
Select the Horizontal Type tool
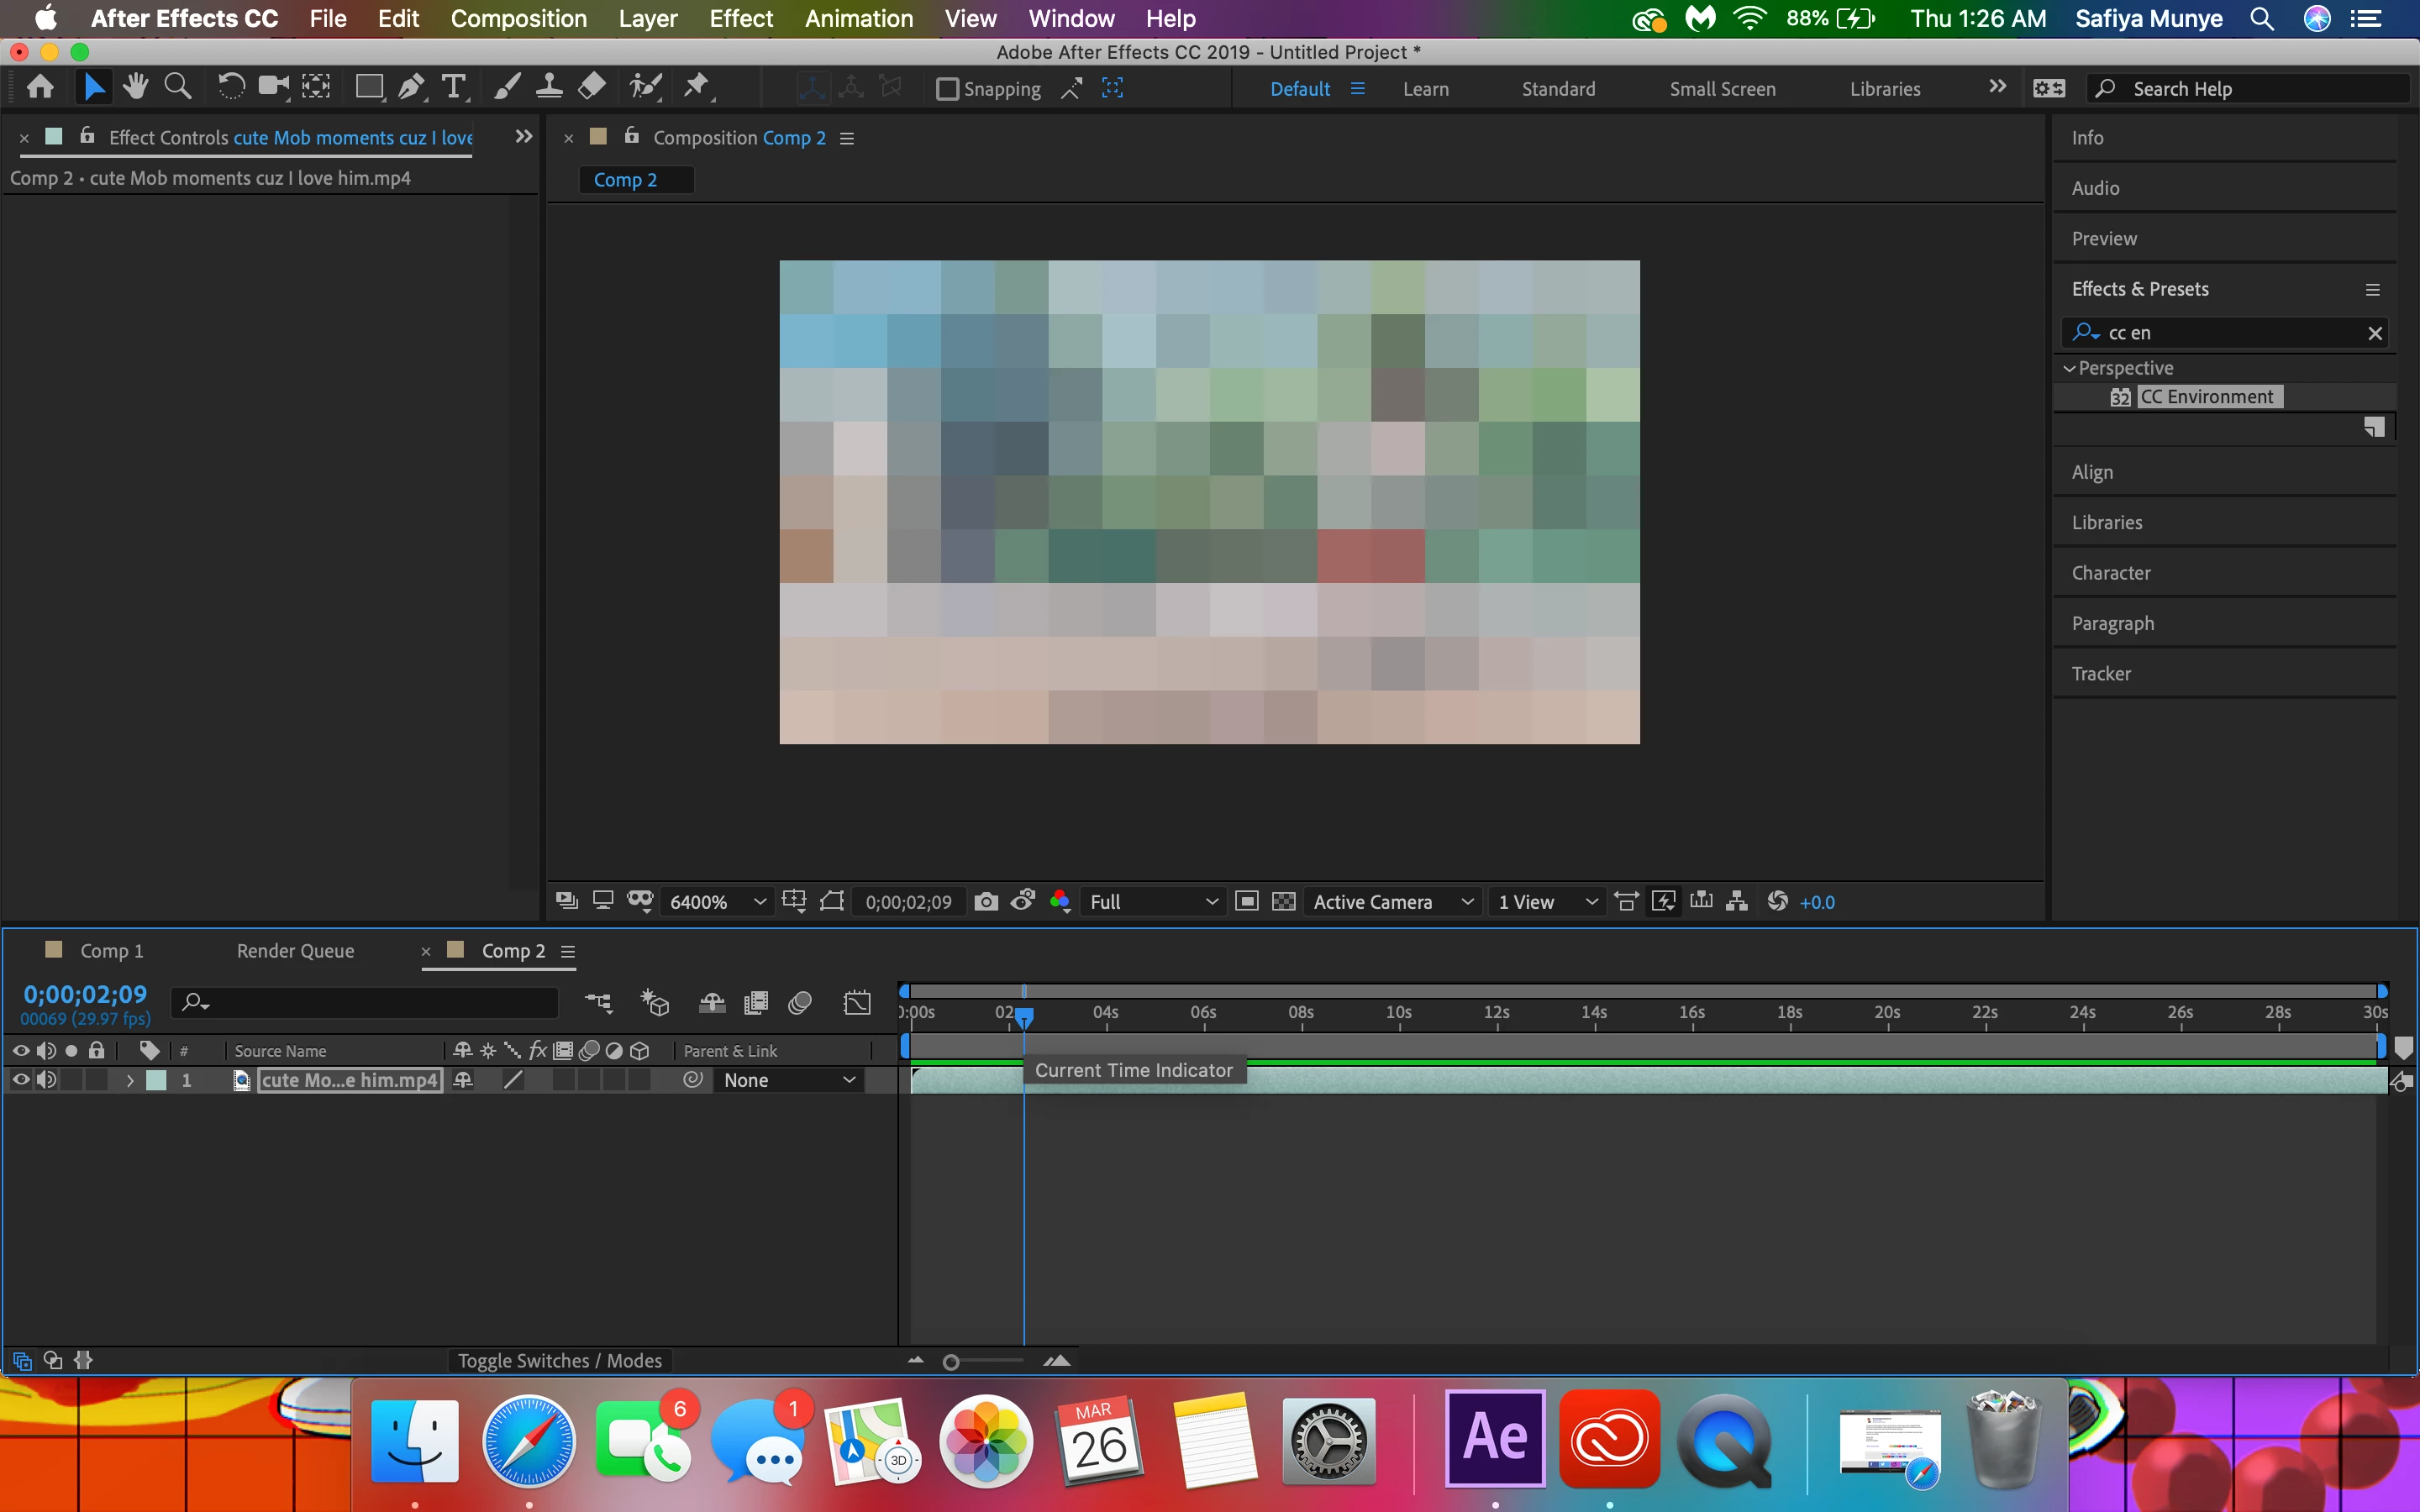tap(453, 88)
